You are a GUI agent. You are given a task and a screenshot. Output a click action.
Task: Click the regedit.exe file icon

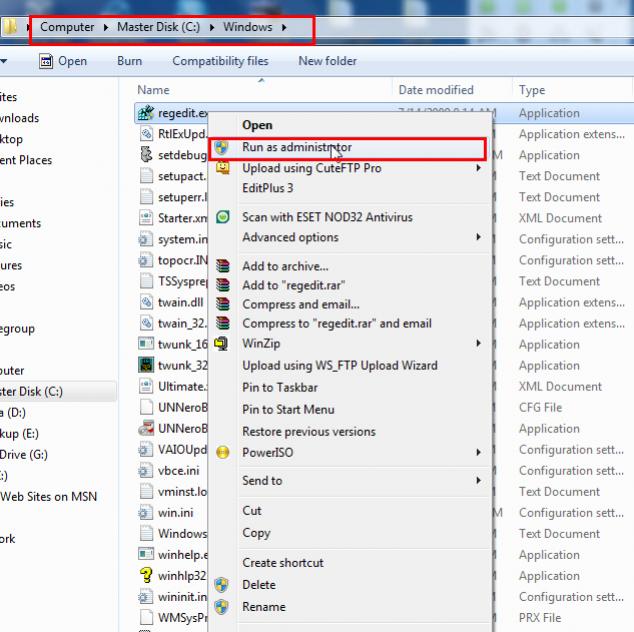tap(146, 113)
